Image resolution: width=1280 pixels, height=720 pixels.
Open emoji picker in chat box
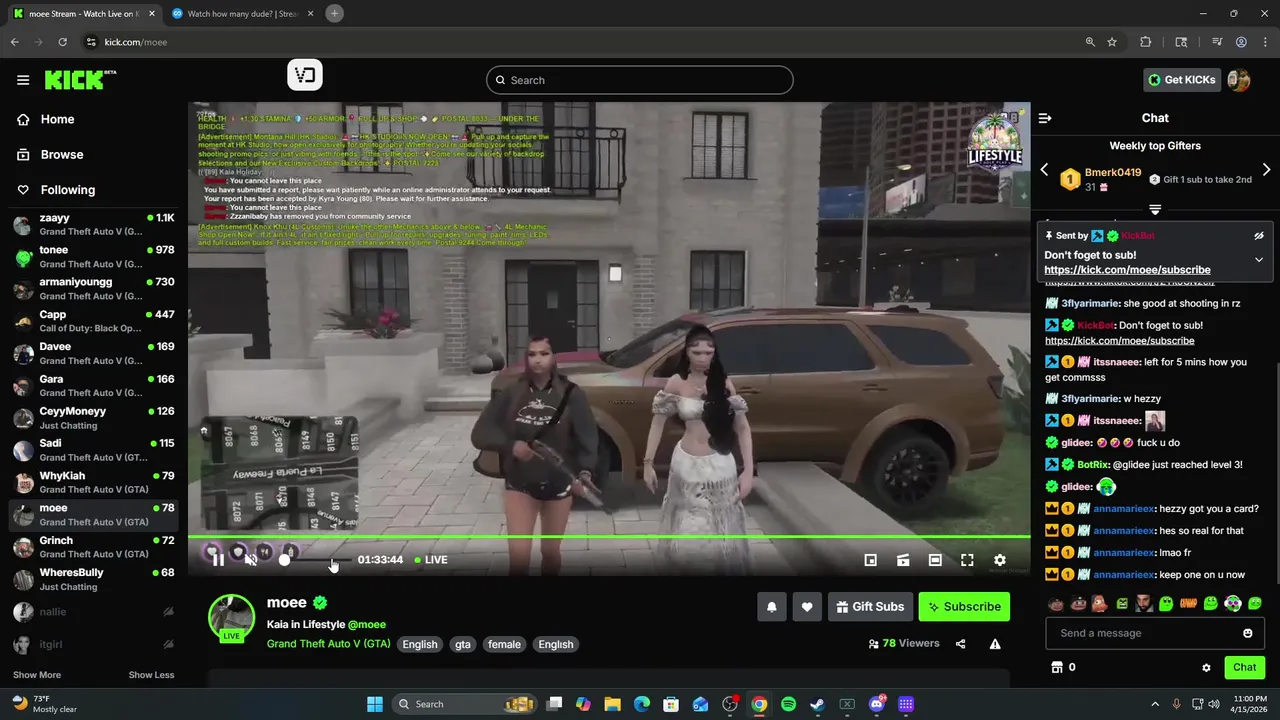pyautogui.click(x=1247, y=633)
